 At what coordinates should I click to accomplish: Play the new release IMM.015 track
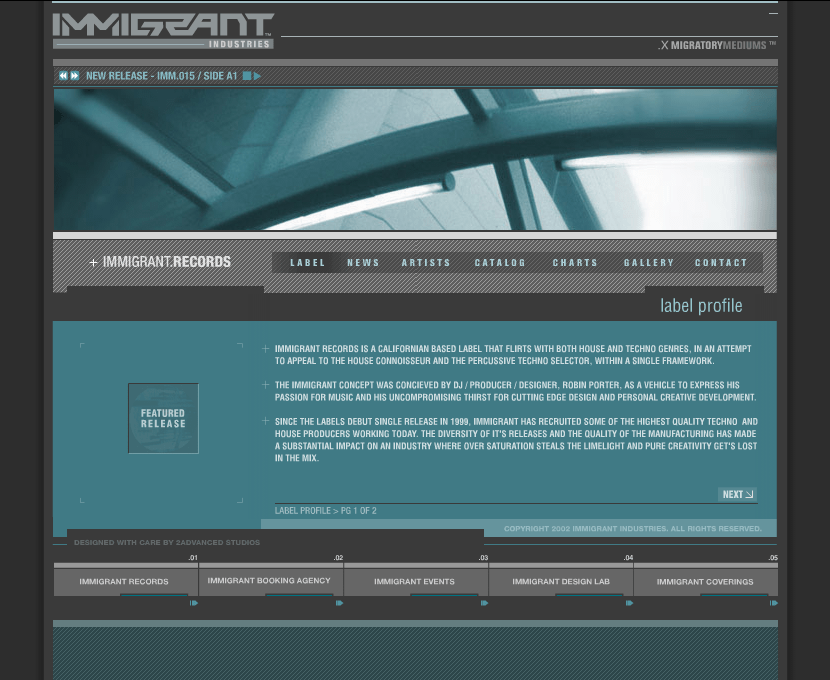(x=257, y=76)
